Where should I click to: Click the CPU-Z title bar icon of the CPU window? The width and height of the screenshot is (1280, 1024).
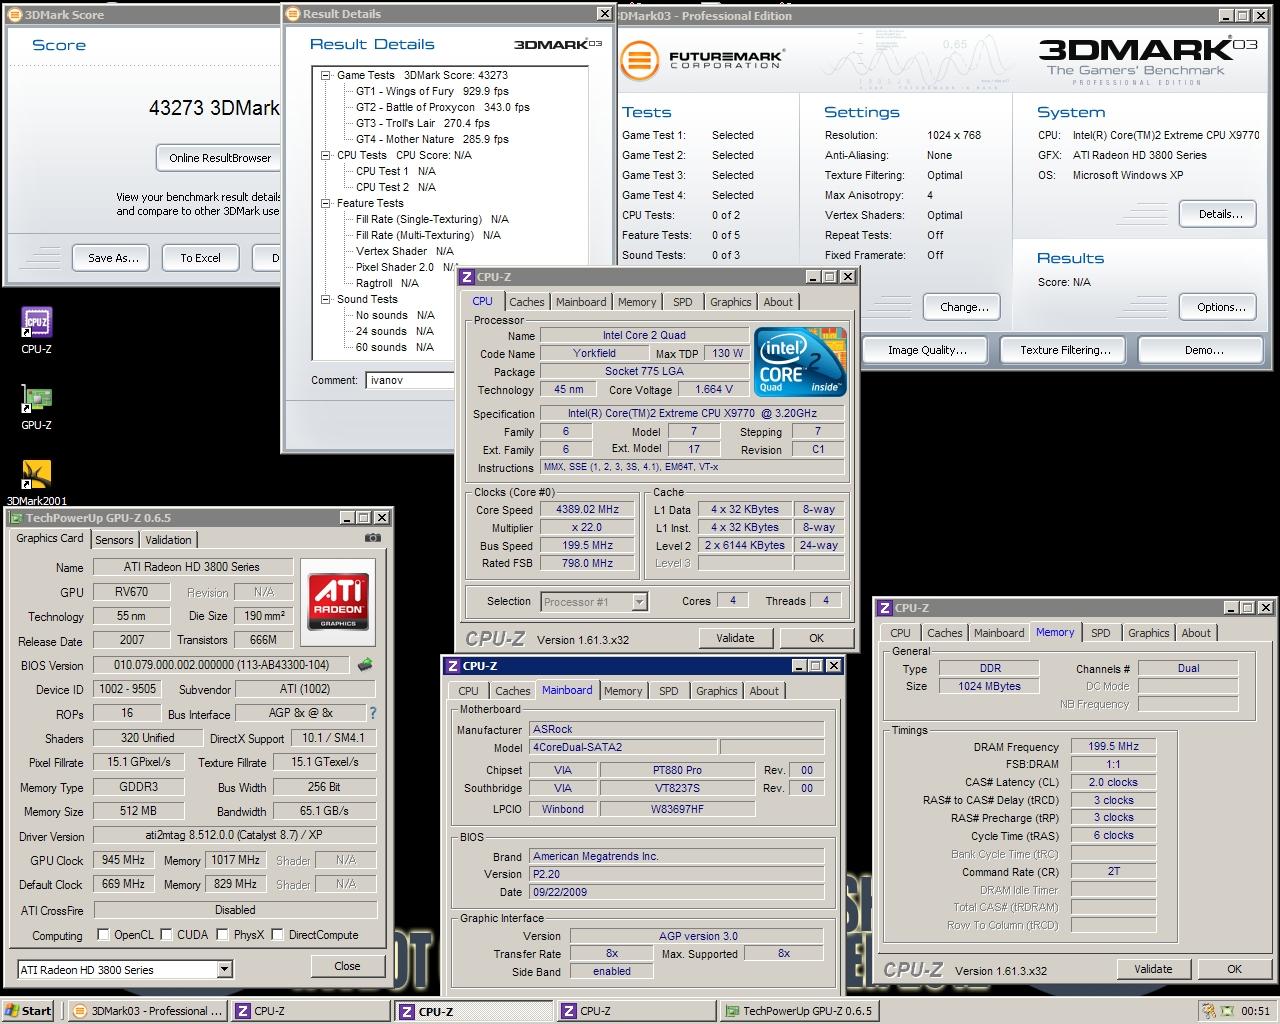467,277
